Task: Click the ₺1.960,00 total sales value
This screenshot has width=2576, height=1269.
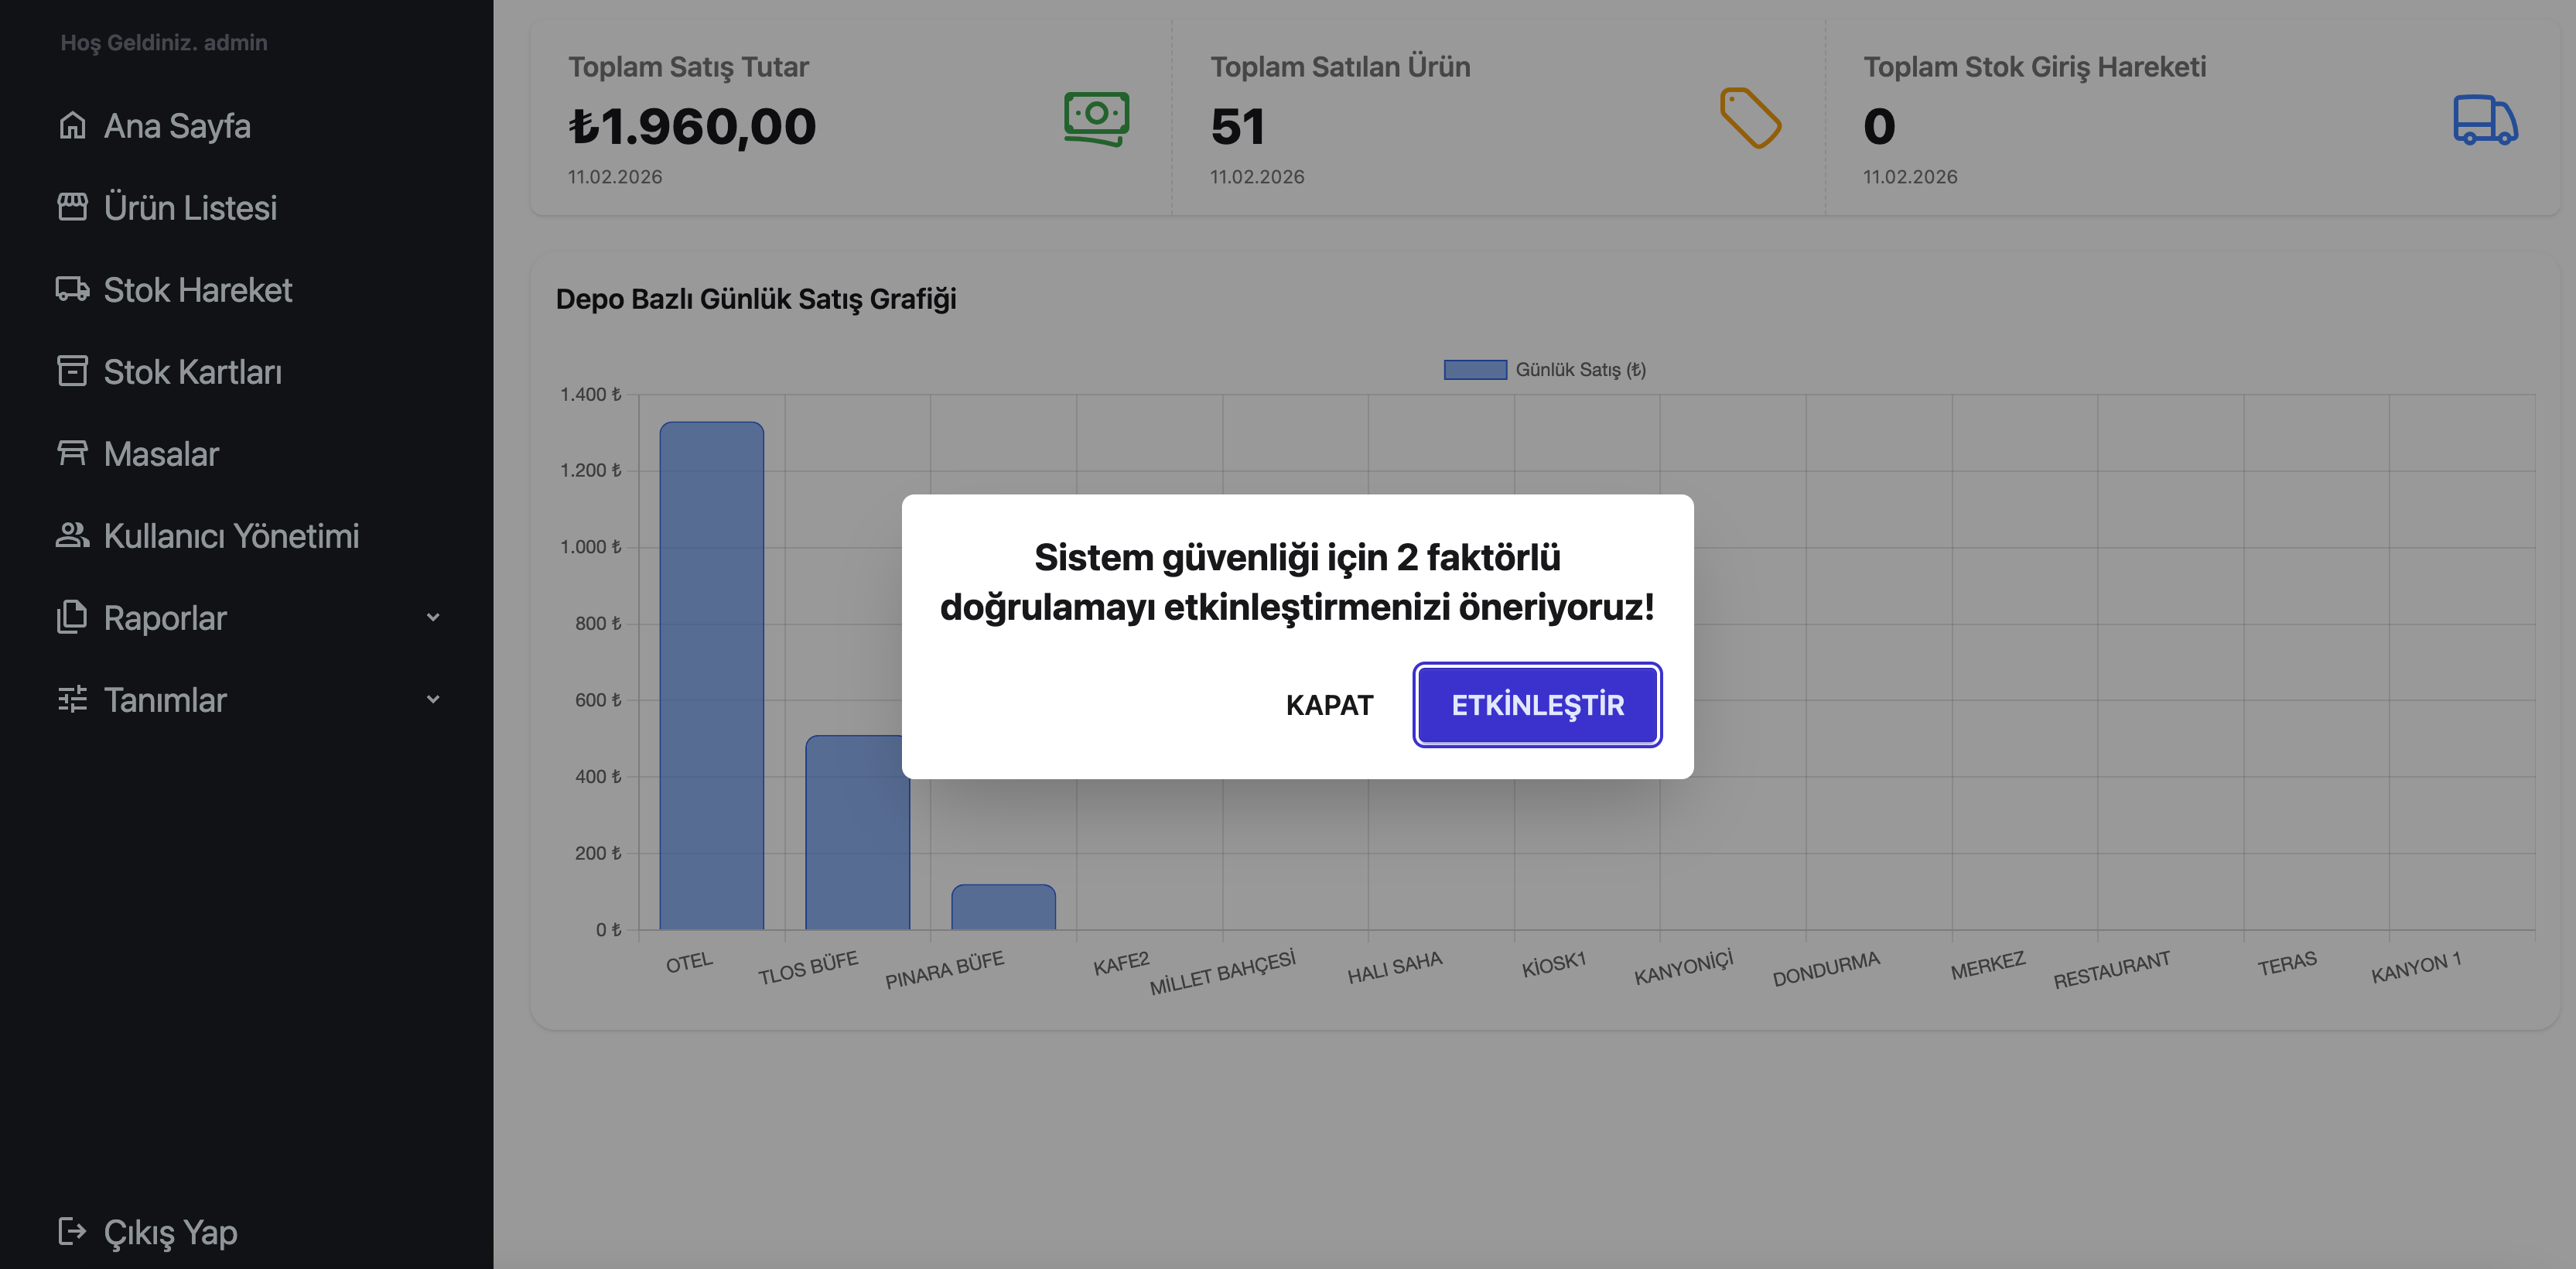Action: point(692,127)
